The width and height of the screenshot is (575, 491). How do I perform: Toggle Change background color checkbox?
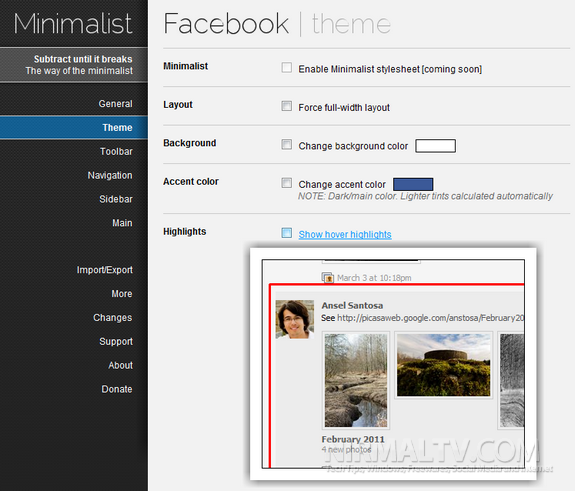tap(286, 144)
